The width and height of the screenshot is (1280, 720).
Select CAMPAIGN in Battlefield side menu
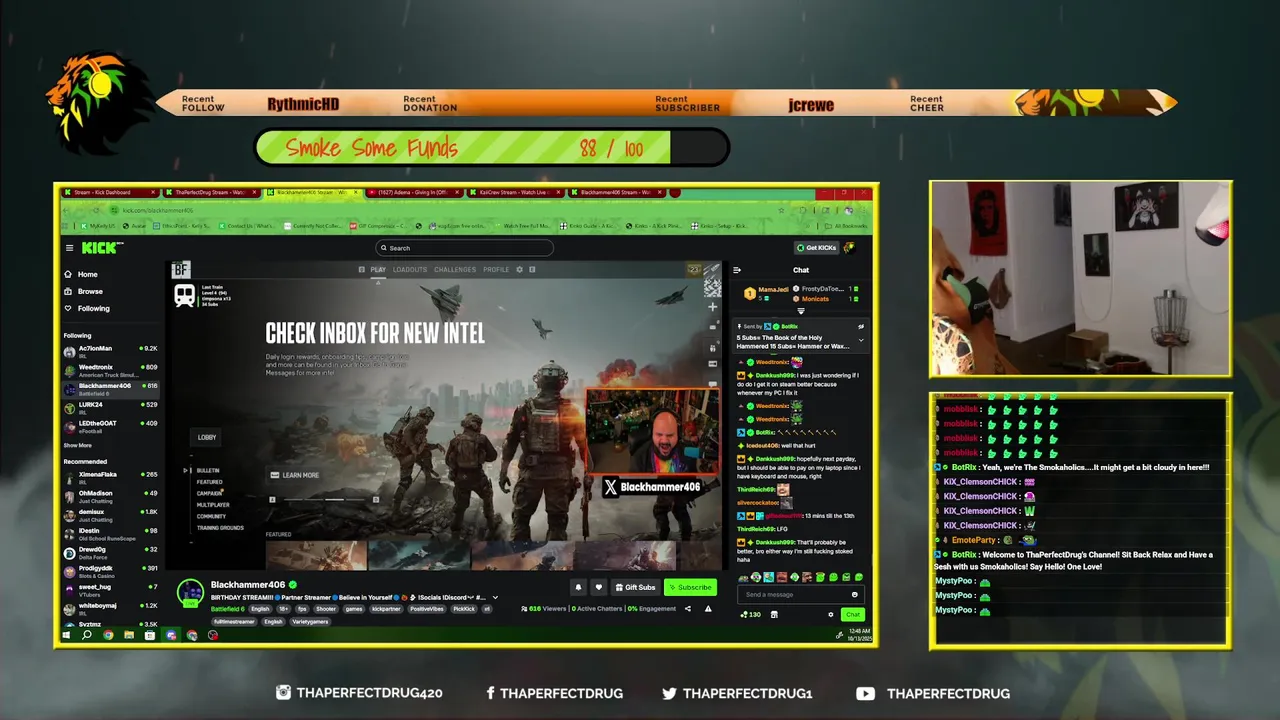(210, 493)
